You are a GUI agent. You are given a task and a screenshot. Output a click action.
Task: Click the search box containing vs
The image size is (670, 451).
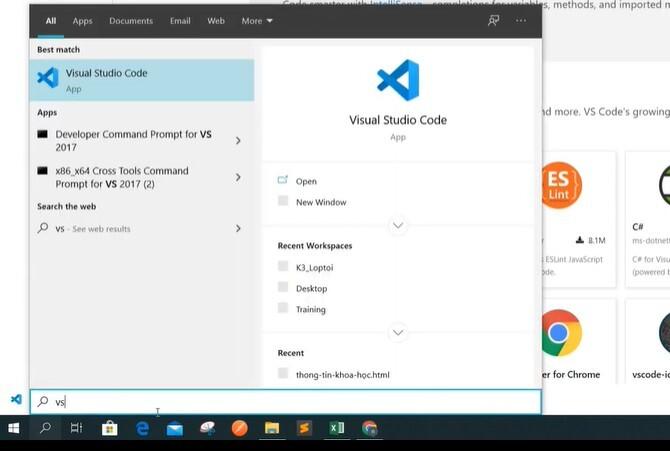pyautogui.click(x=285, y=402)
